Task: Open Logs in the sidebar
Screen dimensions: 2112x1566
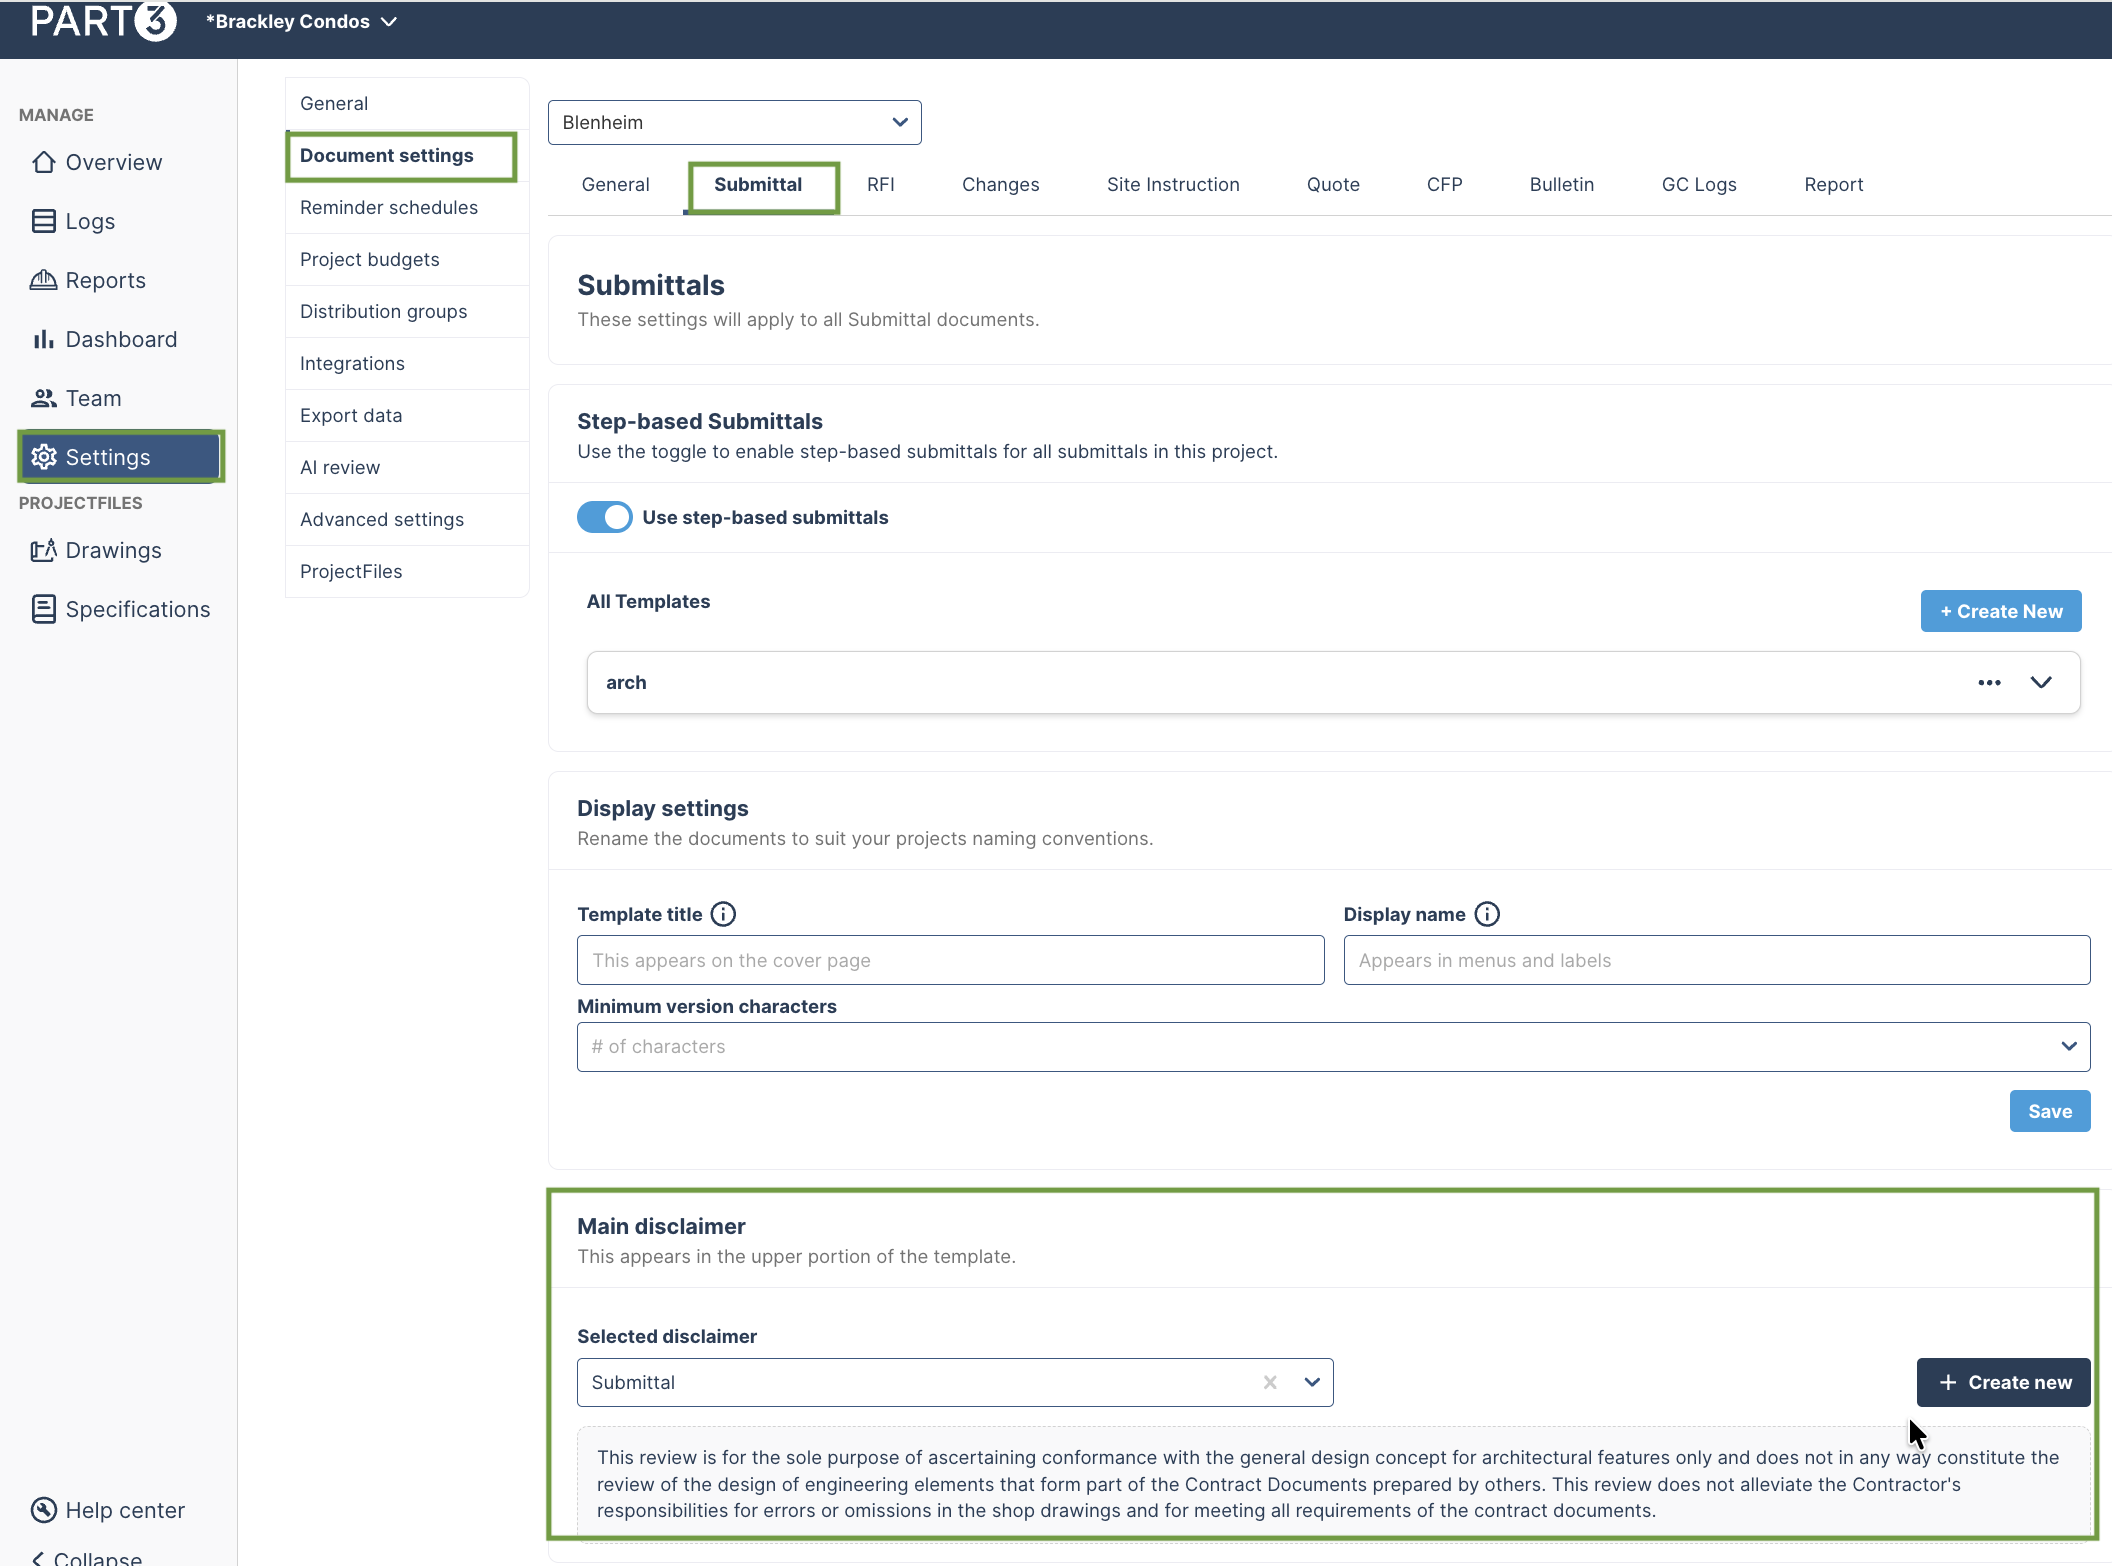Action: [x=74, y=221]
